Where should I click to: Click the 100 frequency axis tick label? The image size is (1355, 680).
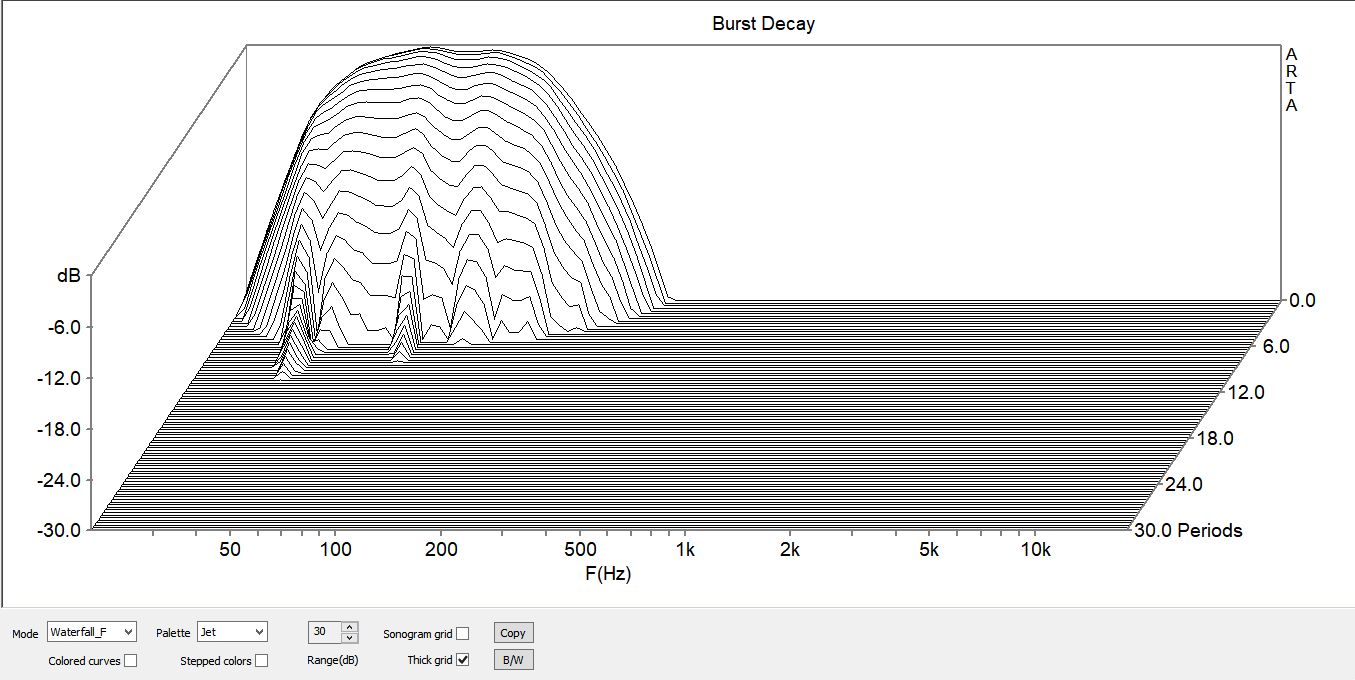(335, 550)
